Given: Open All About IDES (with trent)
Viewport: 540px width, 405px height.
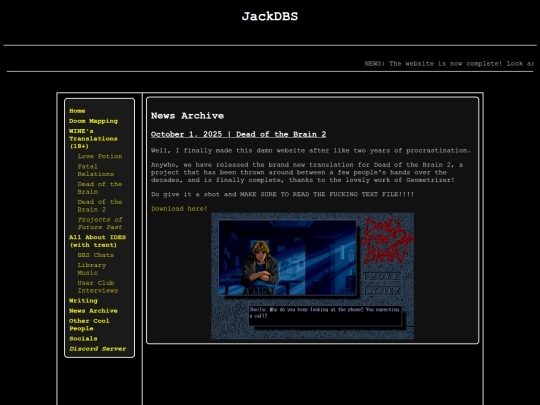Looking at the screenshot, I should (x=97, y=241).
